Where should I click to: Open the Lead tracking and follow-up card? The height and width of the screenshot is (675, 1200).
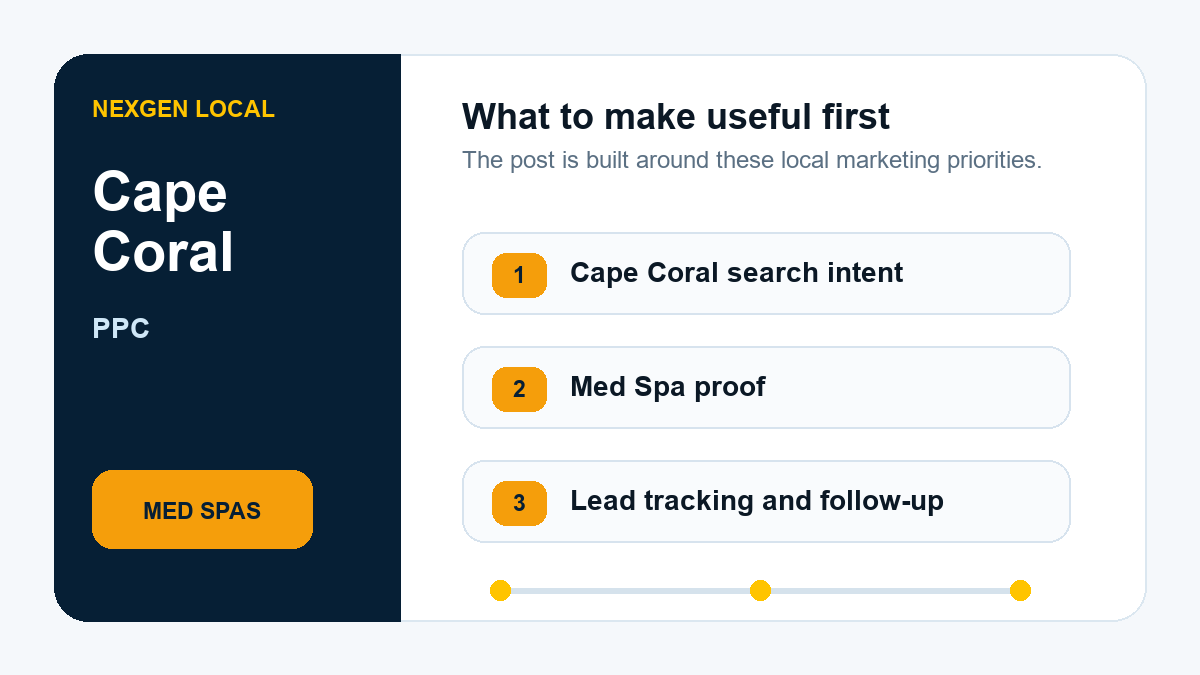(766, 502)
